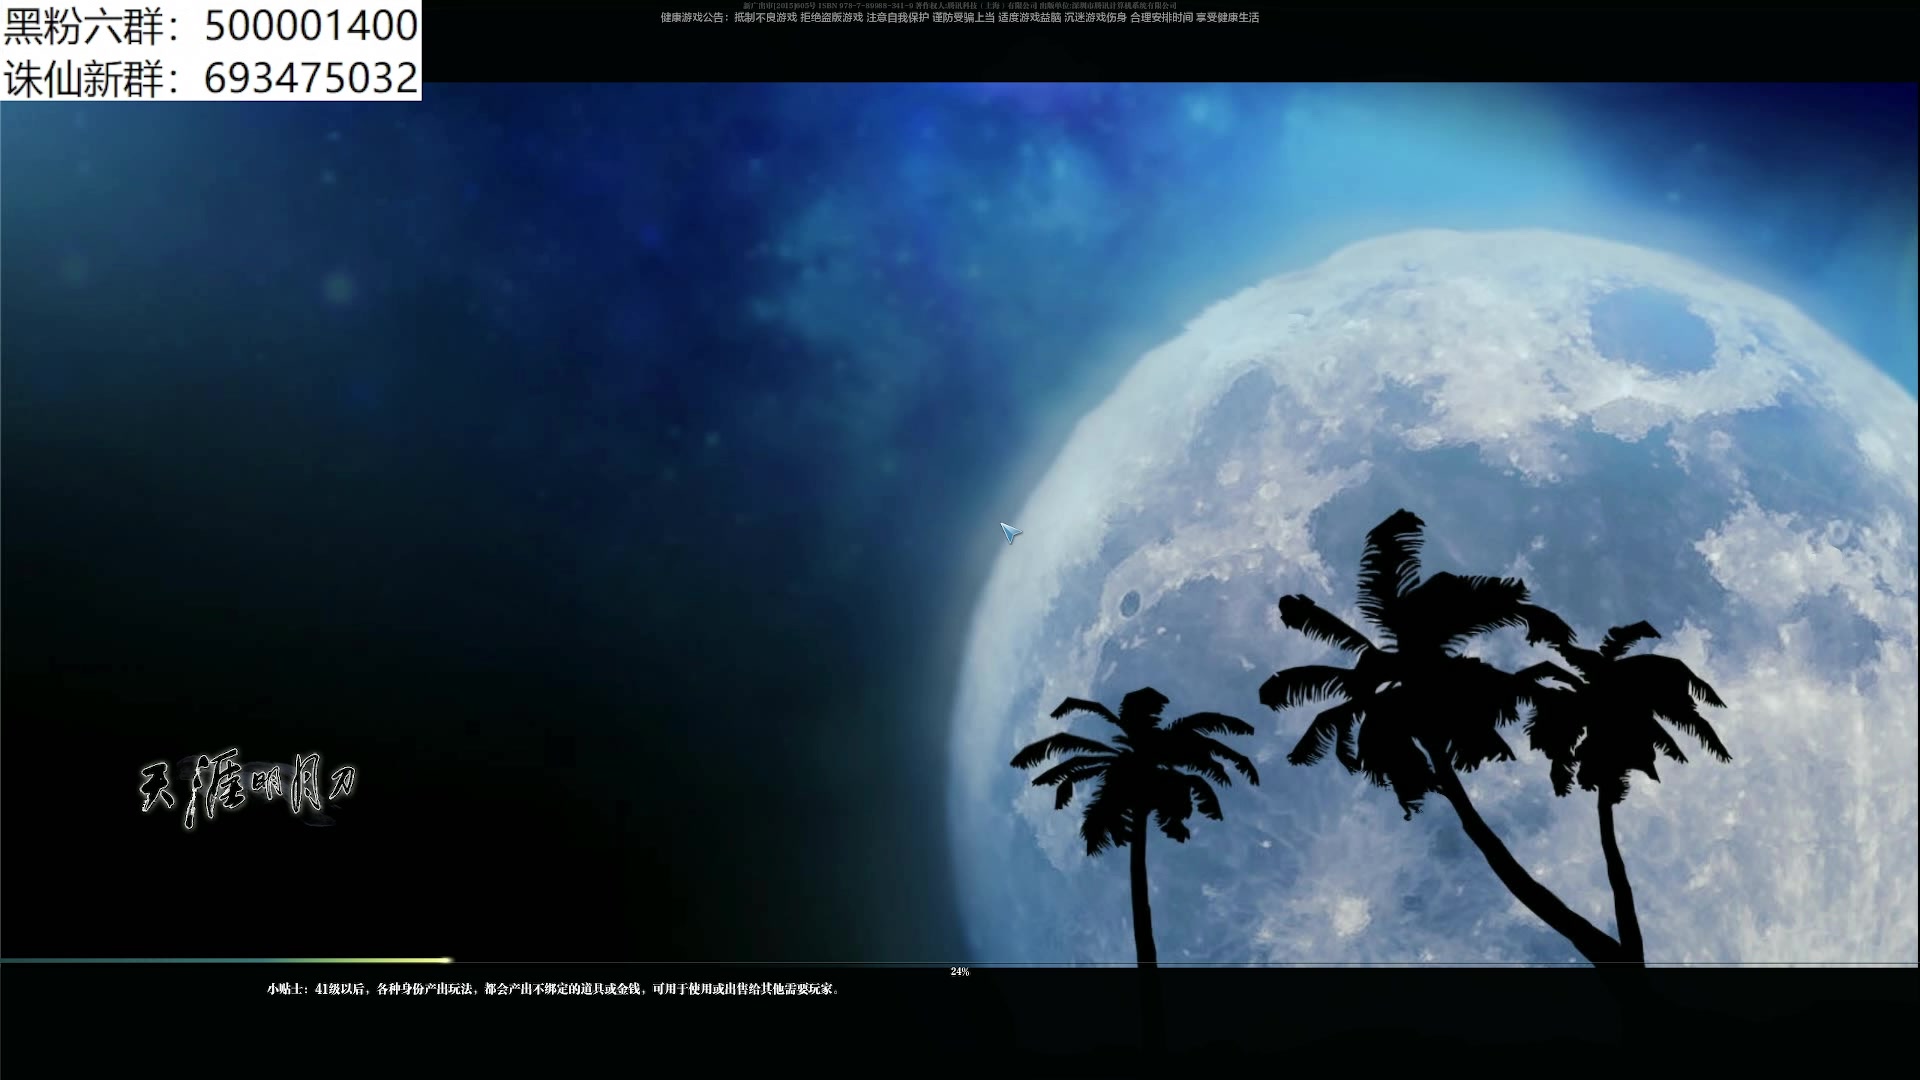Click the 天涯明月刀 calligraphy logo
Image resolution: width=1920 pixels, height=1080 pixels.
[247, 789]
